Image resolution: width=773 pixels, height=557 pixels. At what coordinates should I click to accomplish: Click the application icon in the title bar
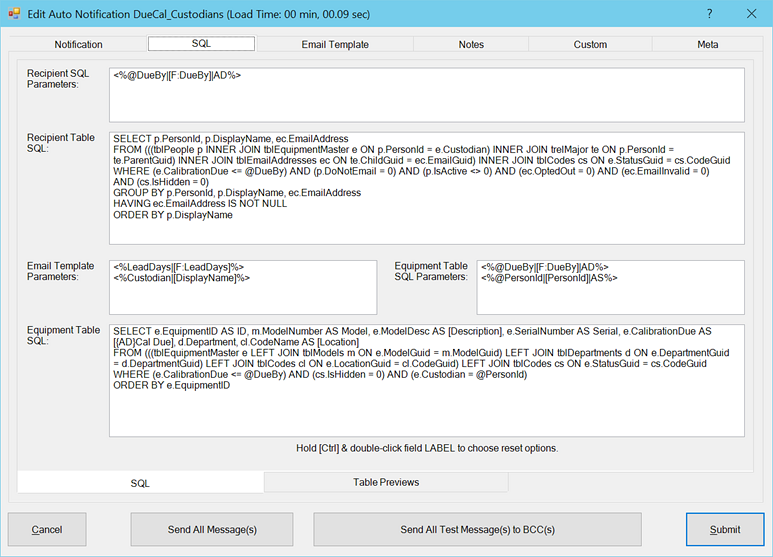coord(14,13)
